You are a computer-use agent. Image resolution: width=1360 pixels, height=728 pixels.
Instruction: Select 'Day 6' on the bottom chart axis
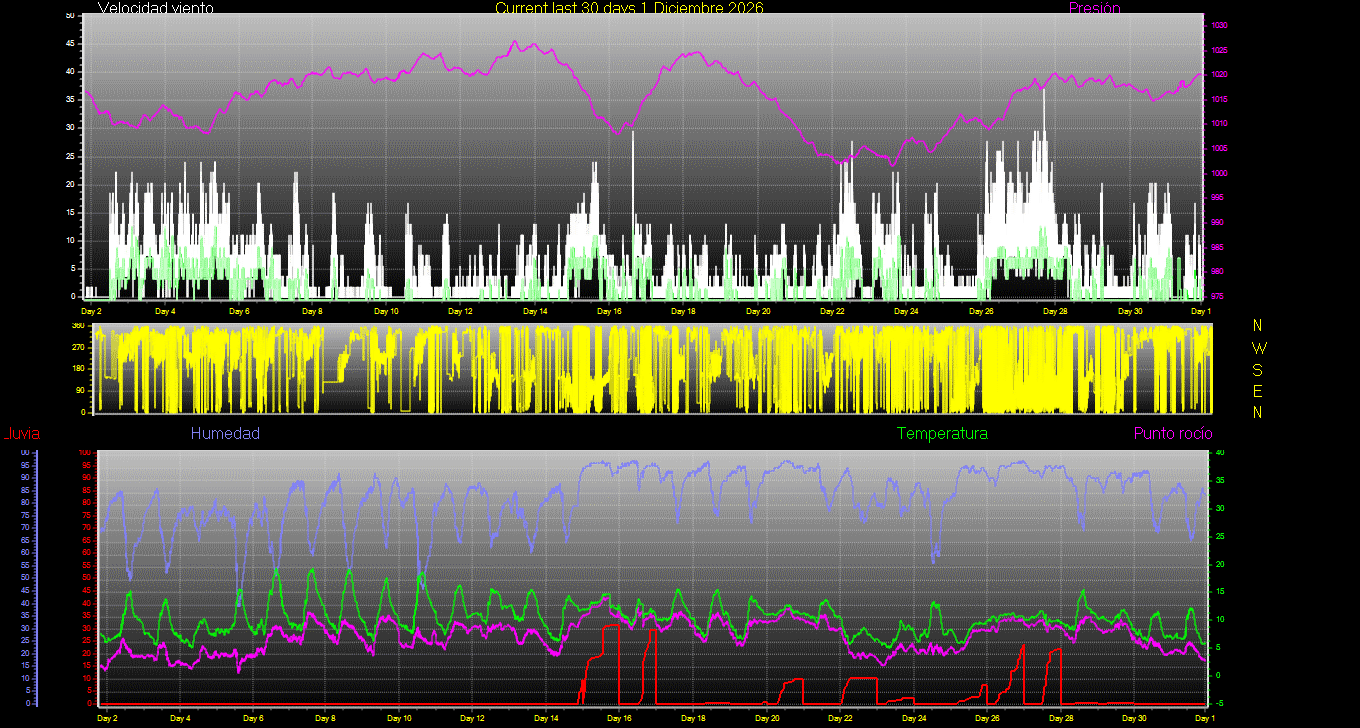click(x=254, y=718)
